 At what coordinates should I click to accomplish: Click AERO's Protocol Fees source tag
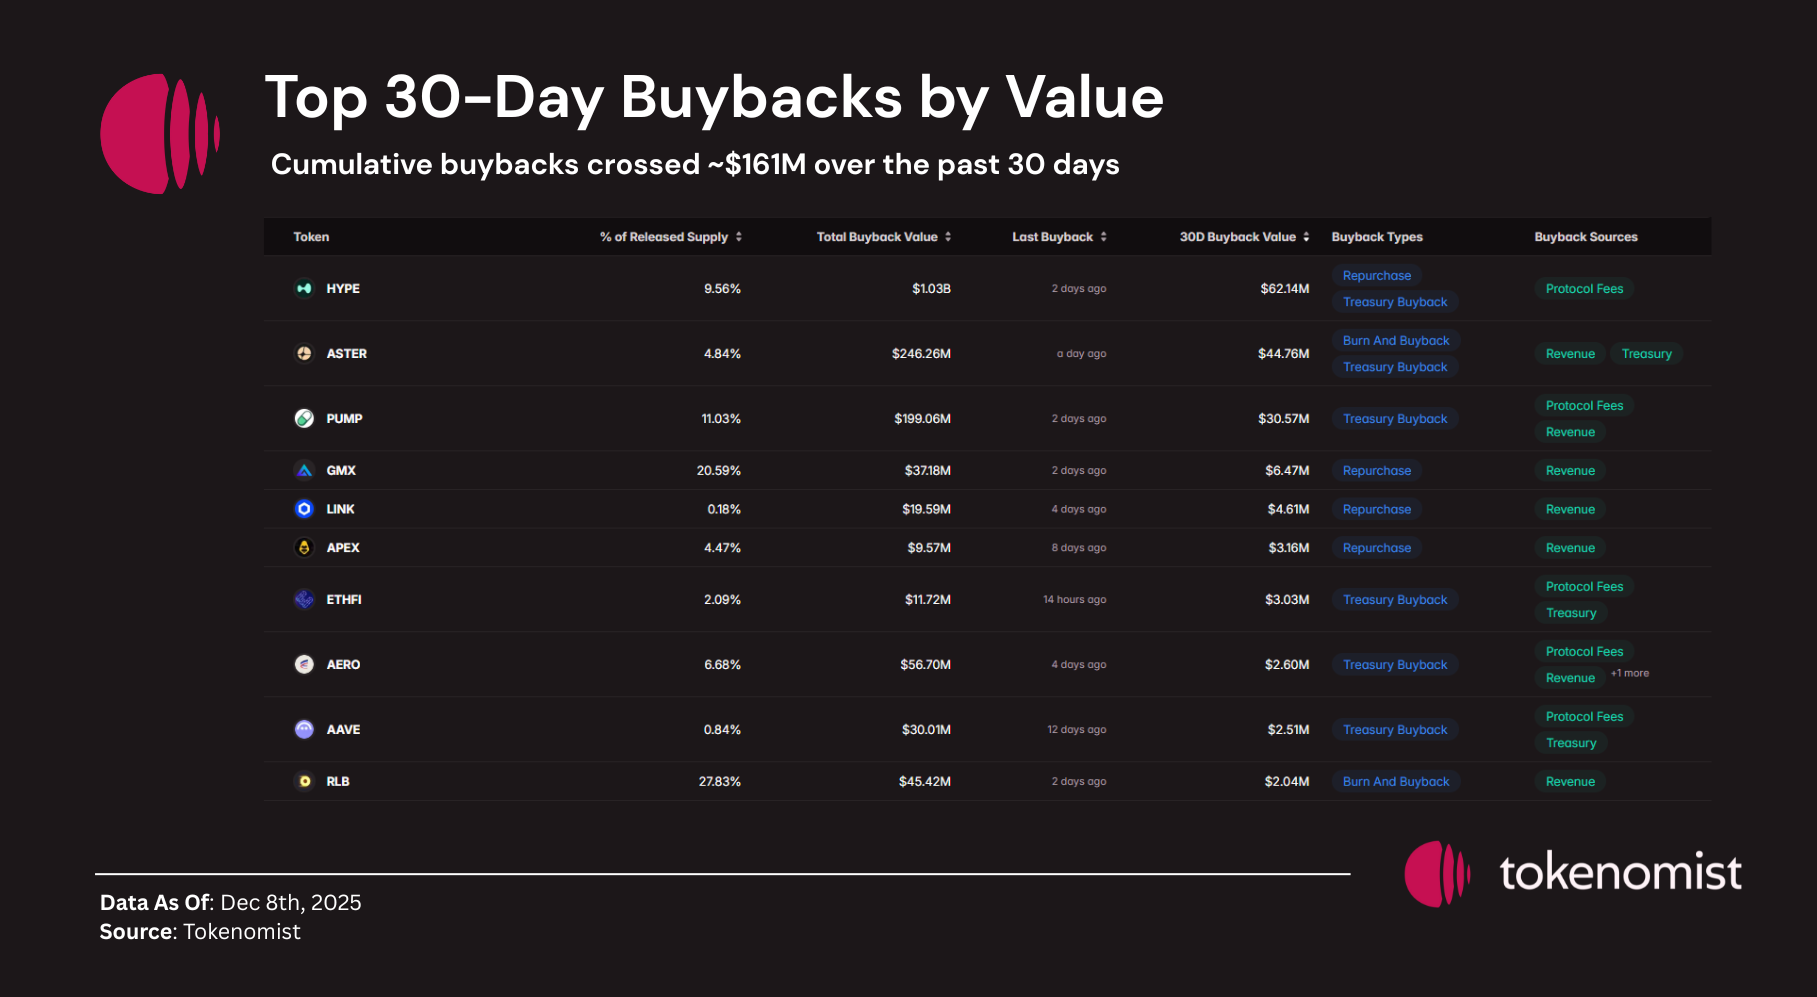click(x=1584, y=652)
